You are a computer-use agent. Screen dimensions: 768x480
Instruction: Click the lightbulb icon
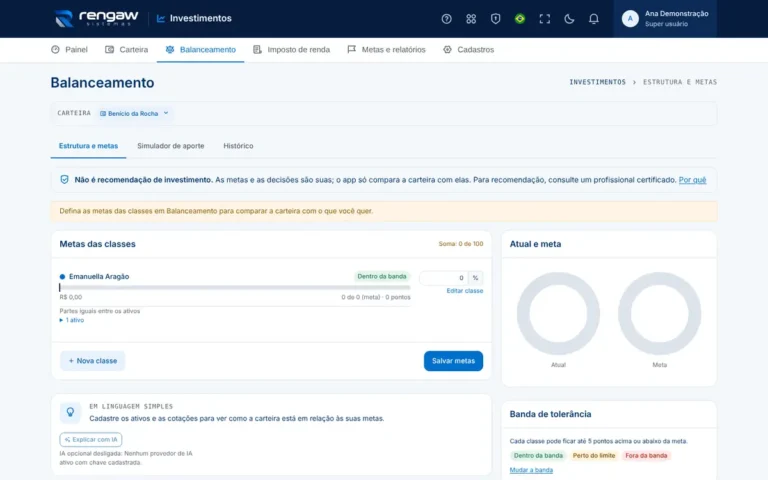[x=70, y=412]
